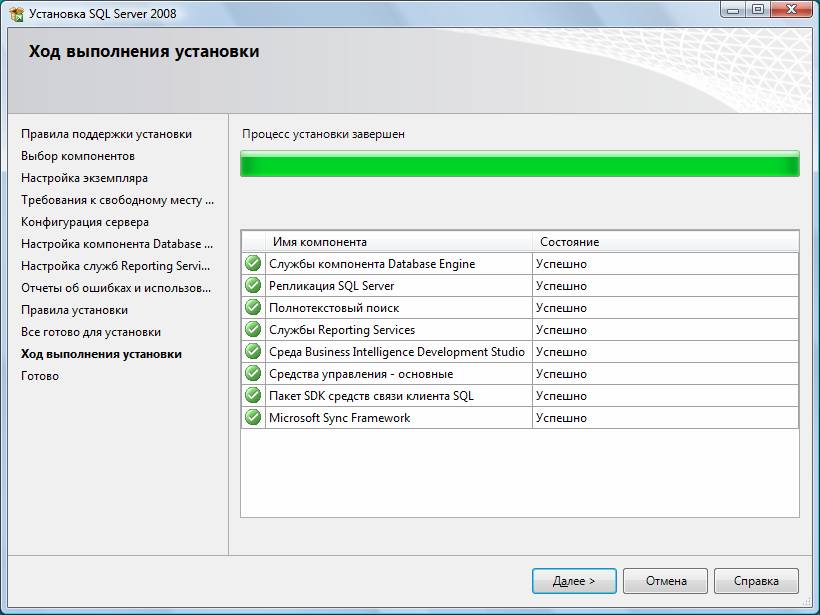
Task: Click success icon beside Средства управления - основные
Action: tap(253, 374)
